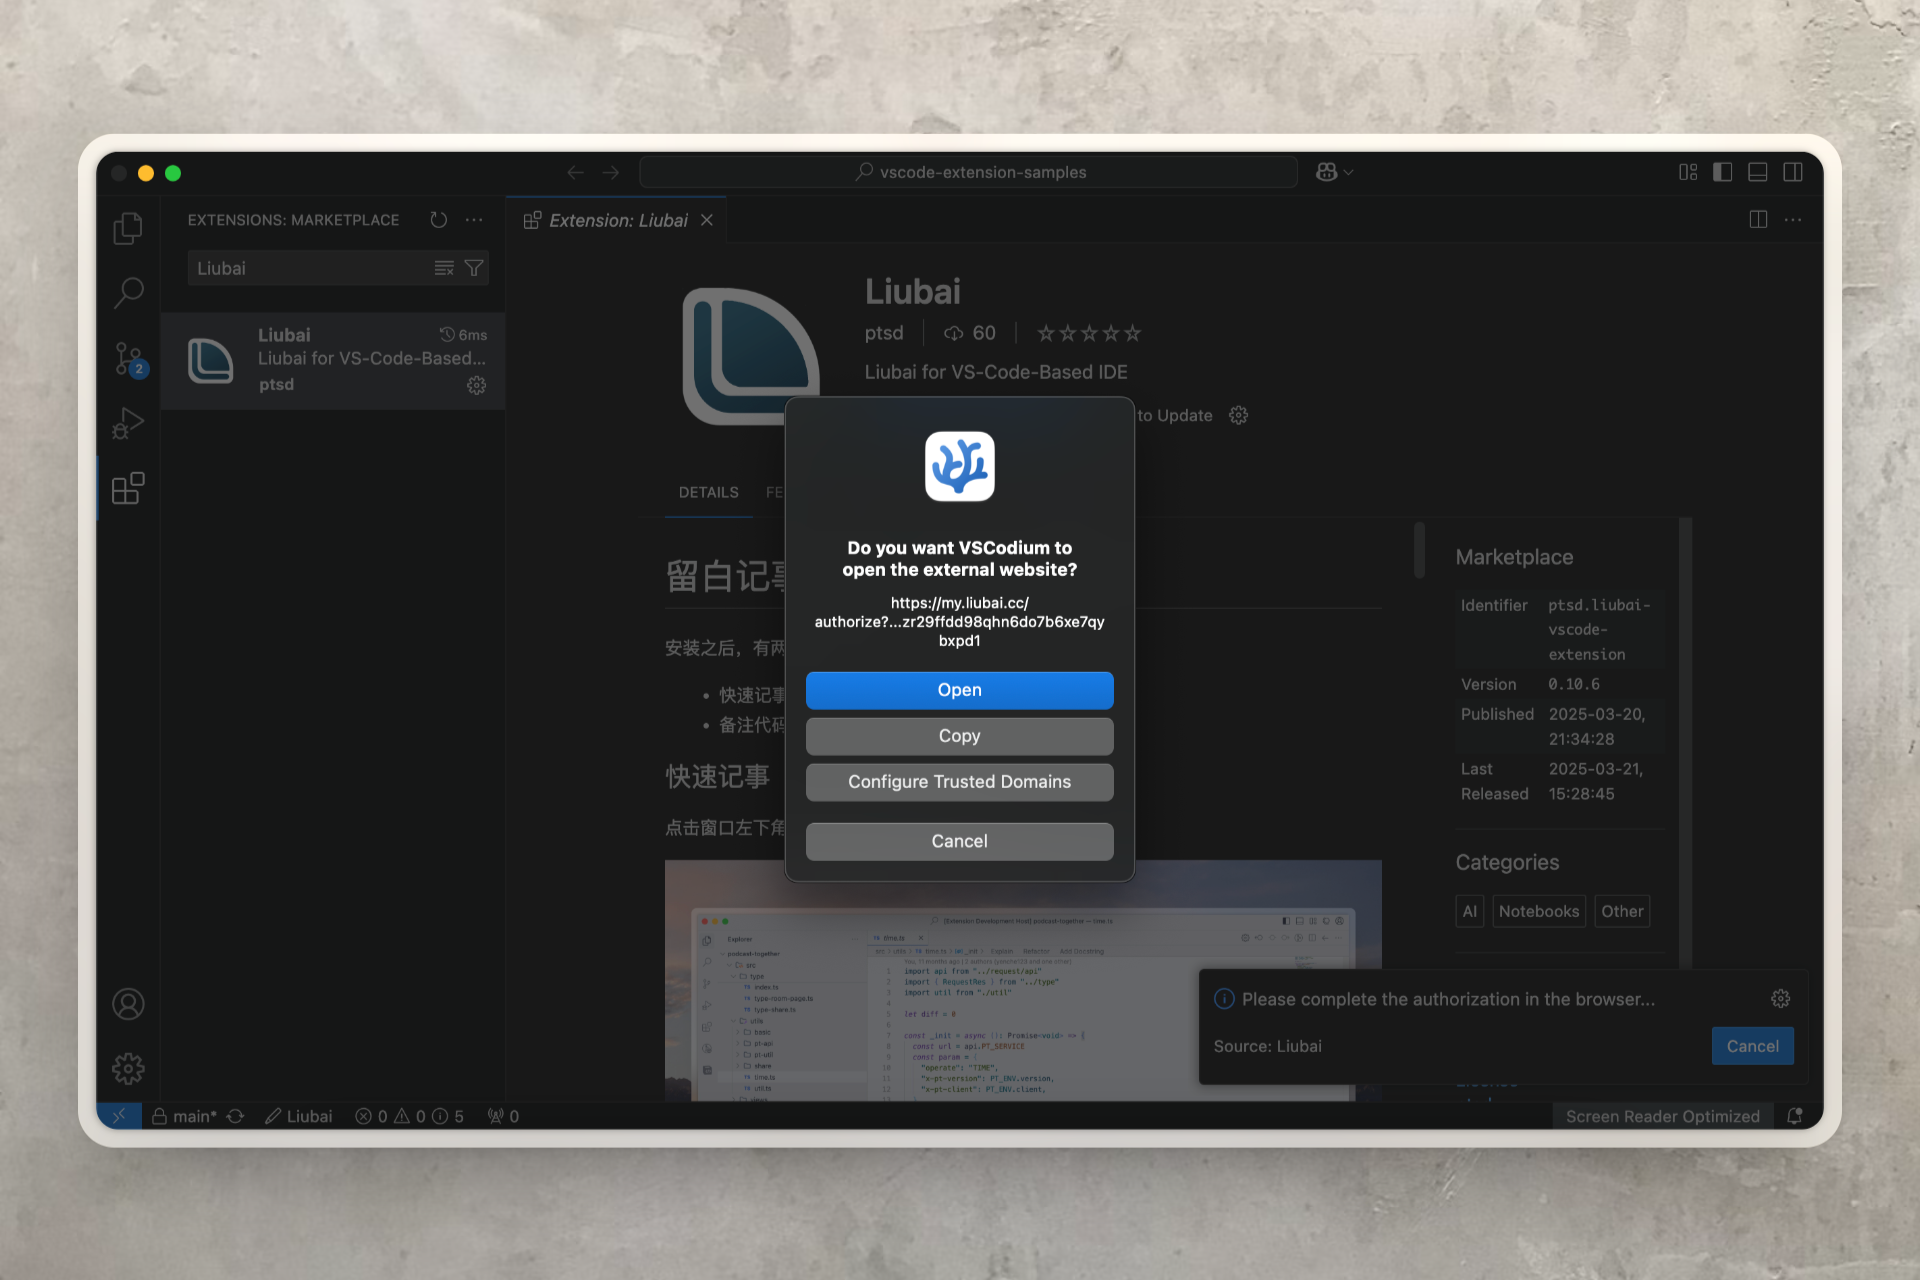
Task: Open the Search view in activity bar
Action: pos(128,293)
